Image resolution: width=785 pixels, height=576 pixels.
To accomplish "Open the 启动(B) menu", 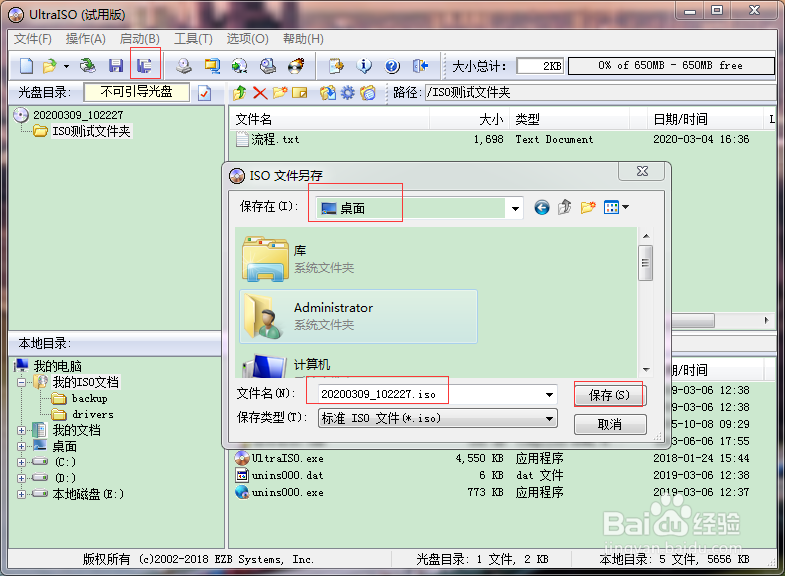I will tap(140, 39).
